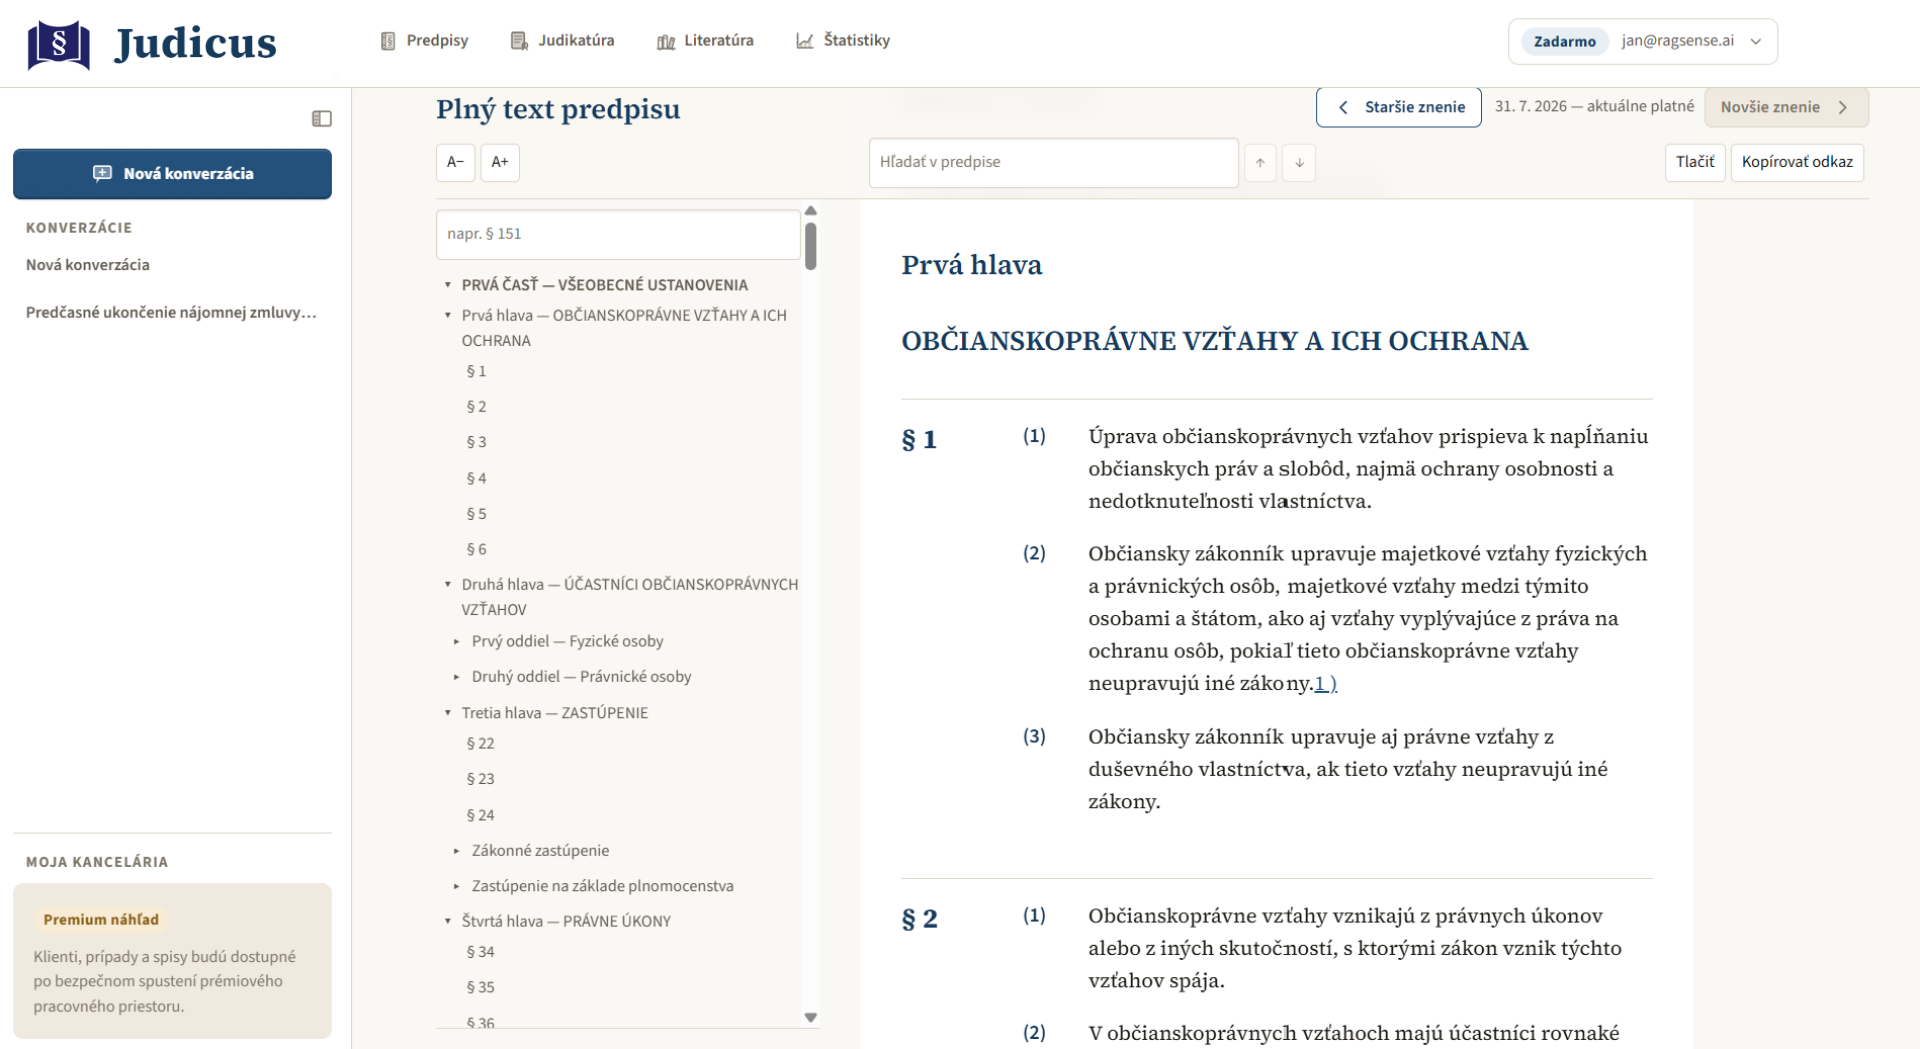Open footnote link 1) in § 1

coord(1325,684)
